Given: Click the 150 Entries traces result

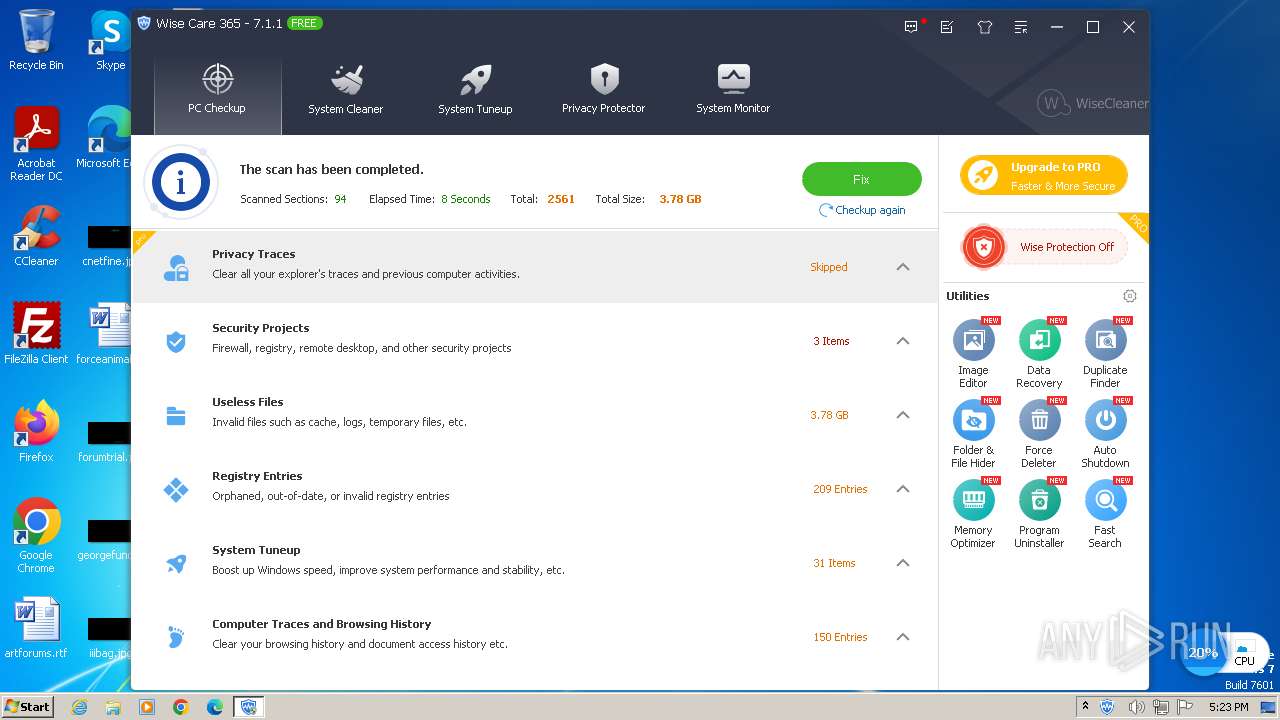Looking at the screenshot, I should click(x=840, y=637).
